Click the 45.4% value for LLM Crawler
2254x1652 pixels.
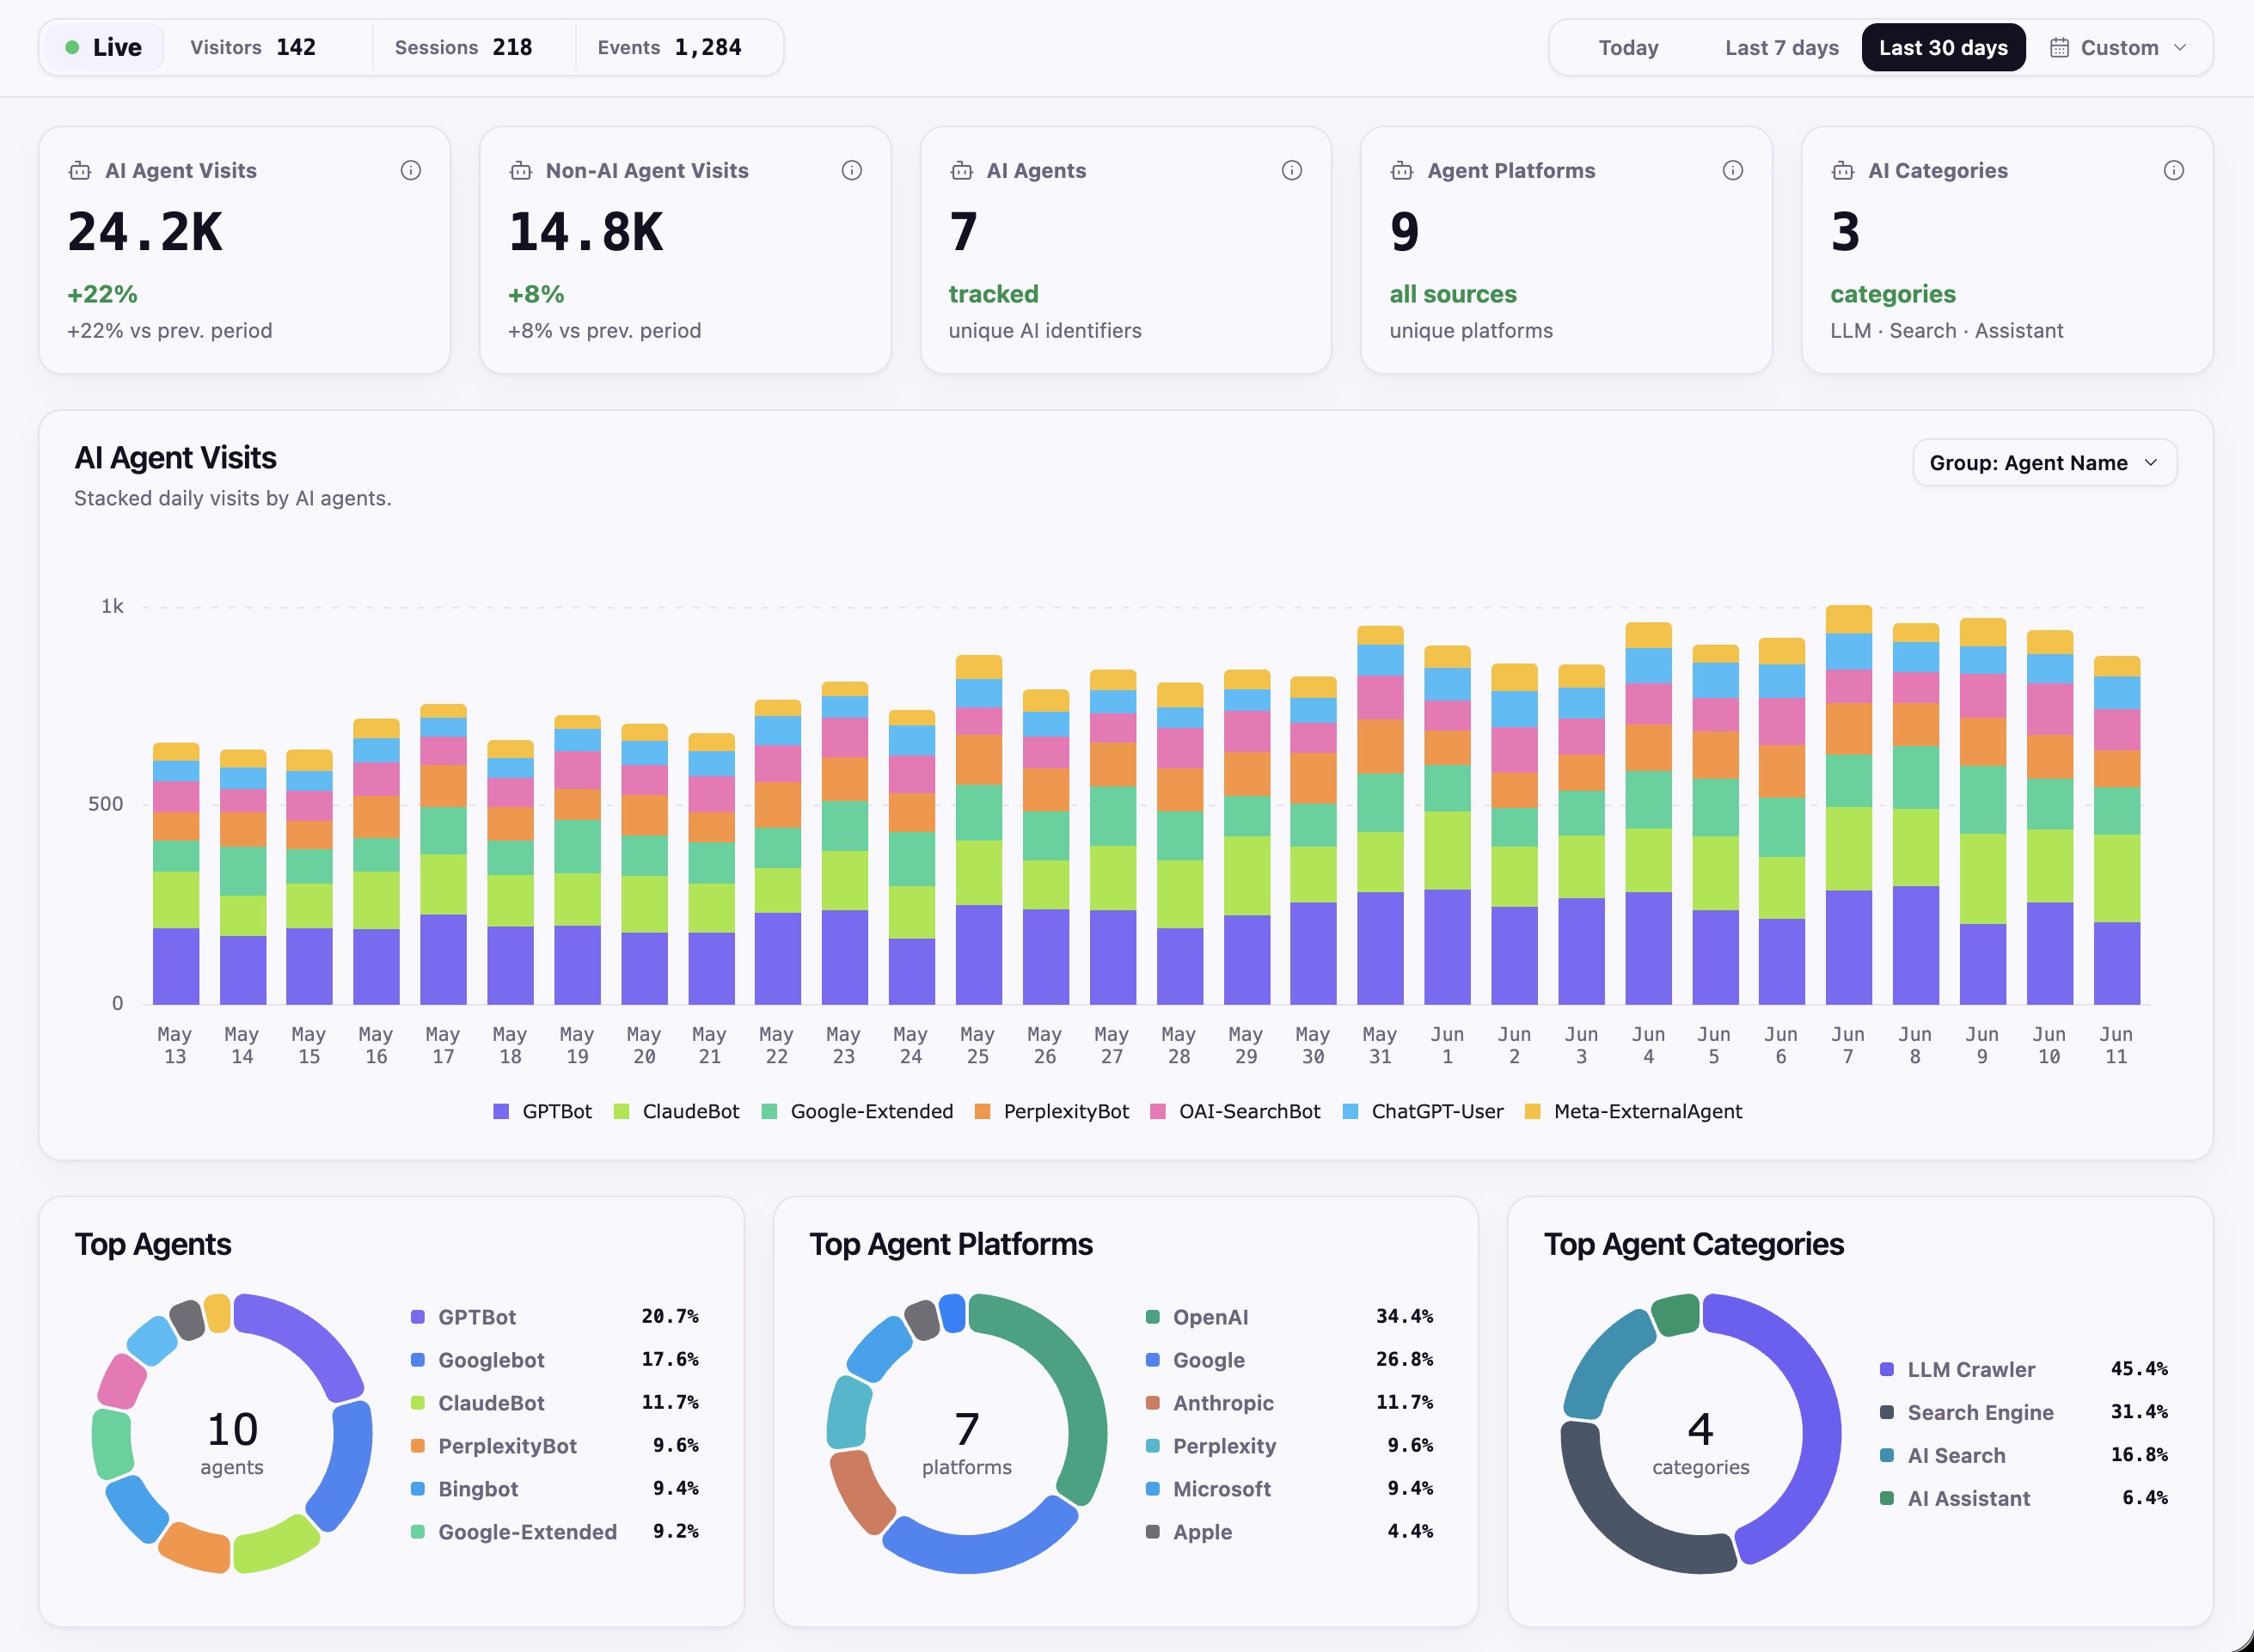(2140, 1368)
